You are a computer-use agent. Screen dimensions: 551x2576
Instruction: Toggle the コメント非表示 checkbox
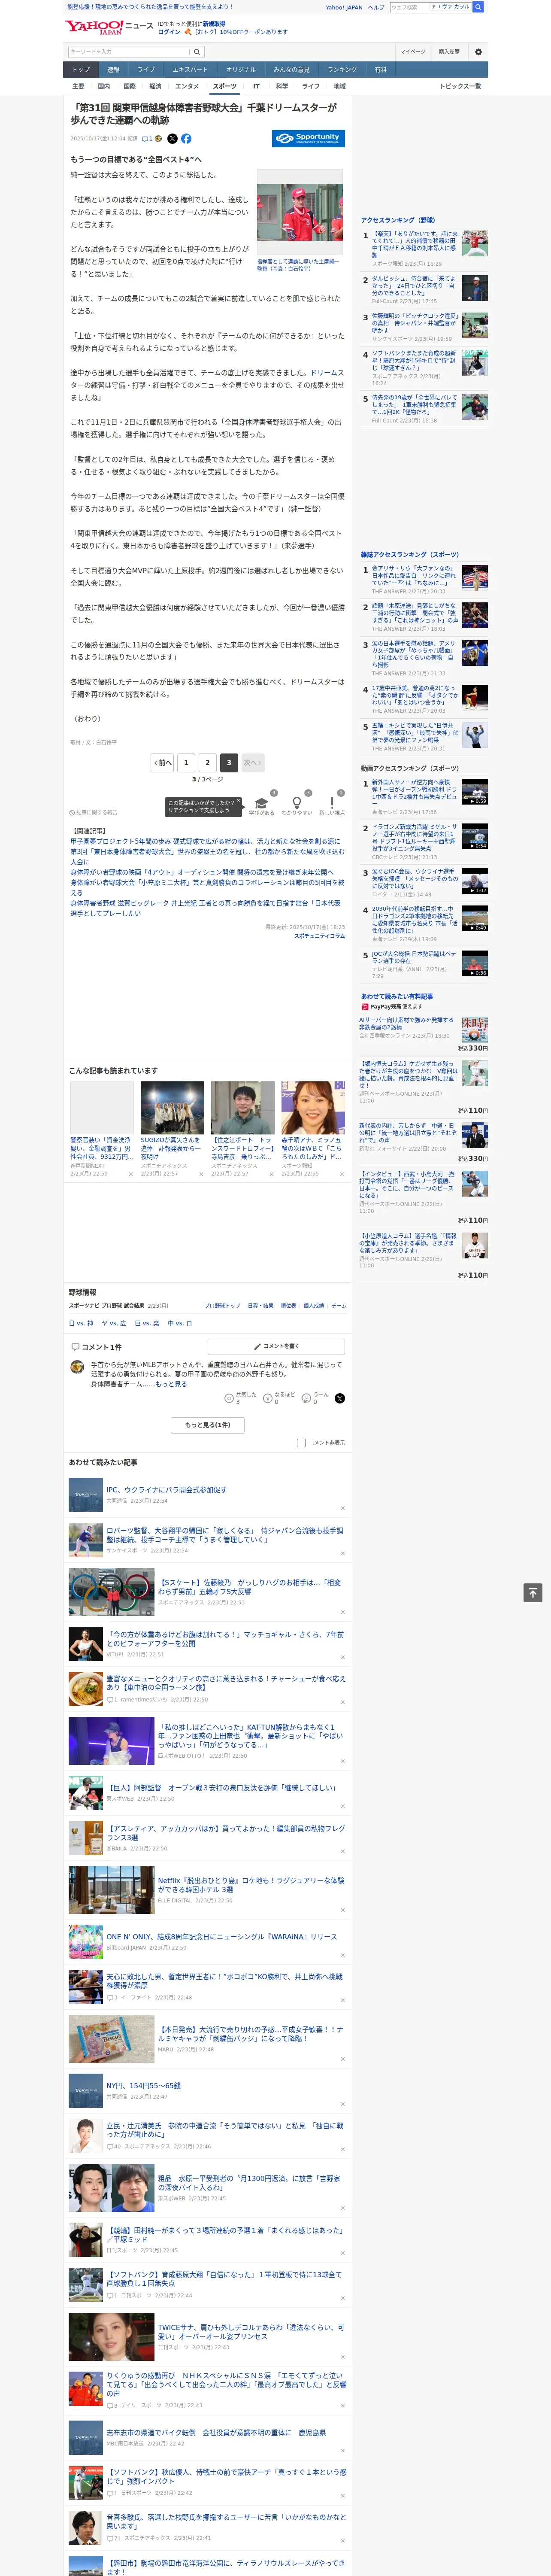pos(301,1443)
